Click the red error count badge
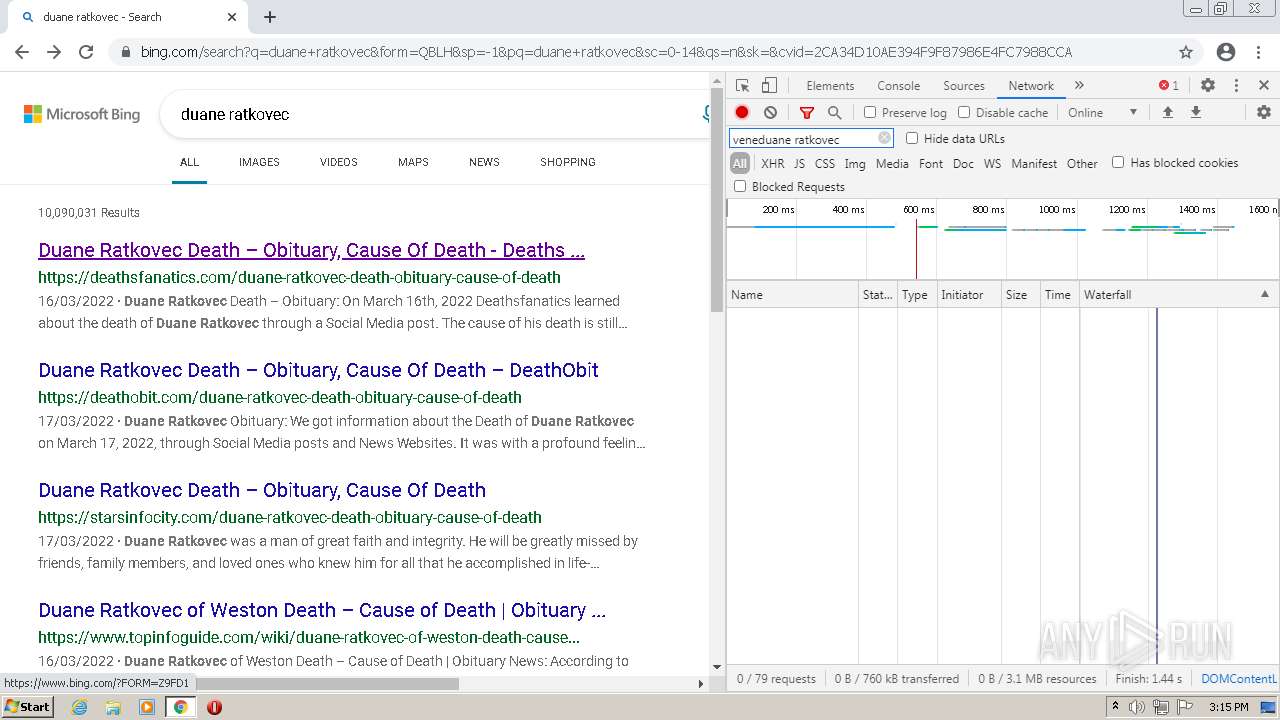Viewport: 1280px width, 720px height. [x=1169, y=86]
